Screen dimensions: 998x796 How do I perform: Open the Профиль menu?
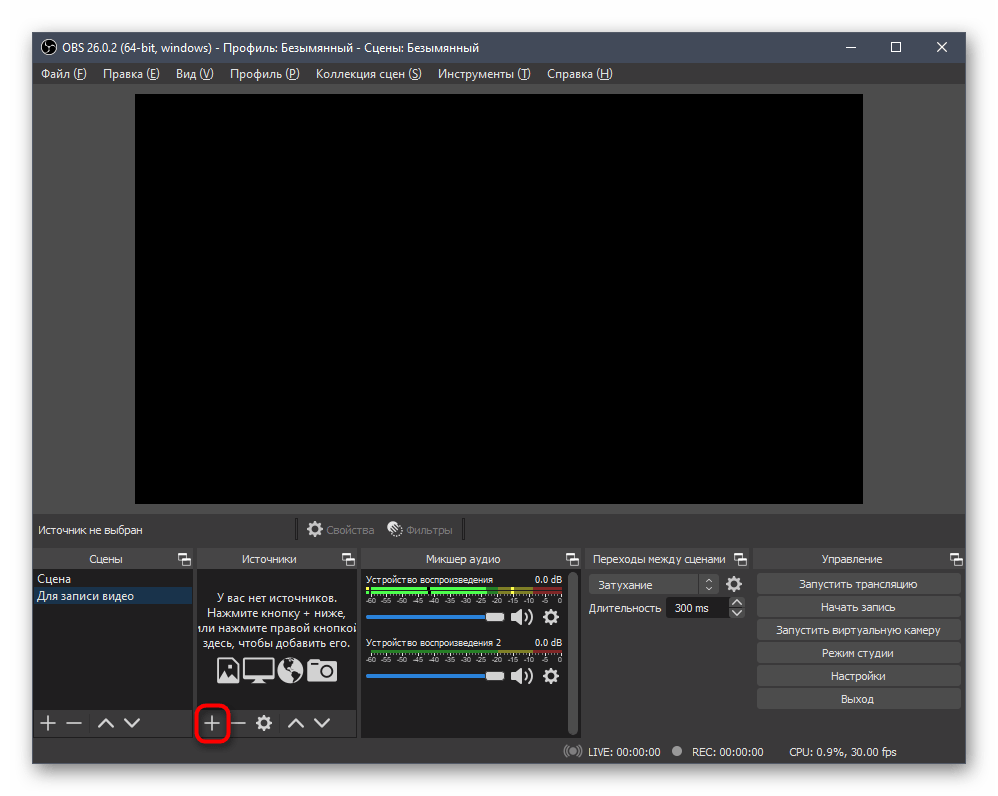pyautogui.click(x=265, y=74)
